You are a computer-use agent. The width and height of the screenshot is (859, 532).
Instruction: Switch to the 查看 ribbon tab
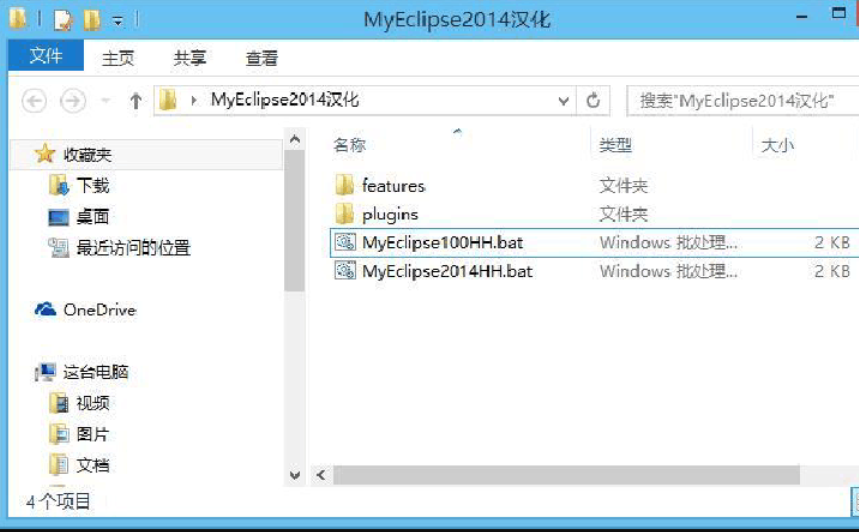tap(262, 58)
